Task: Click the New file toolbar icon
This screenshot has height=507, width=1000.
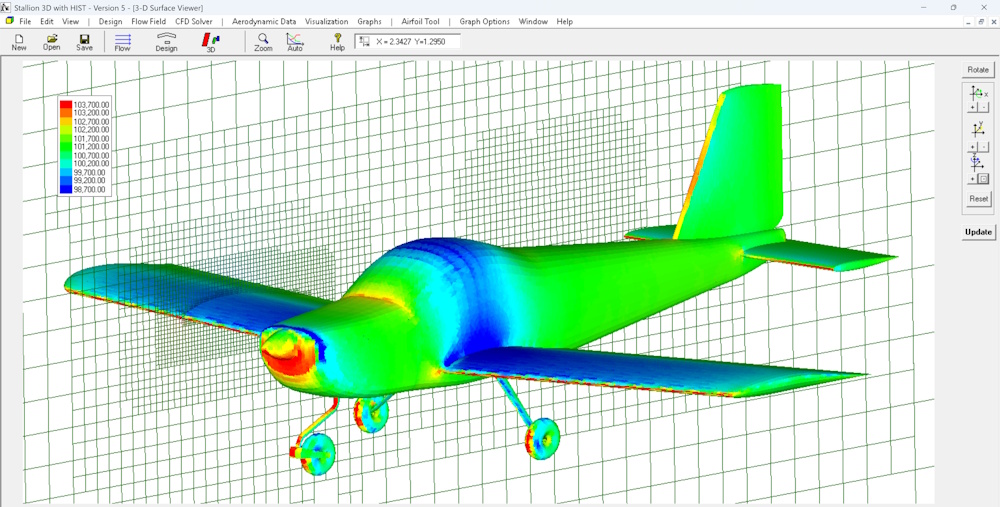Action: [x=19, y=42]
